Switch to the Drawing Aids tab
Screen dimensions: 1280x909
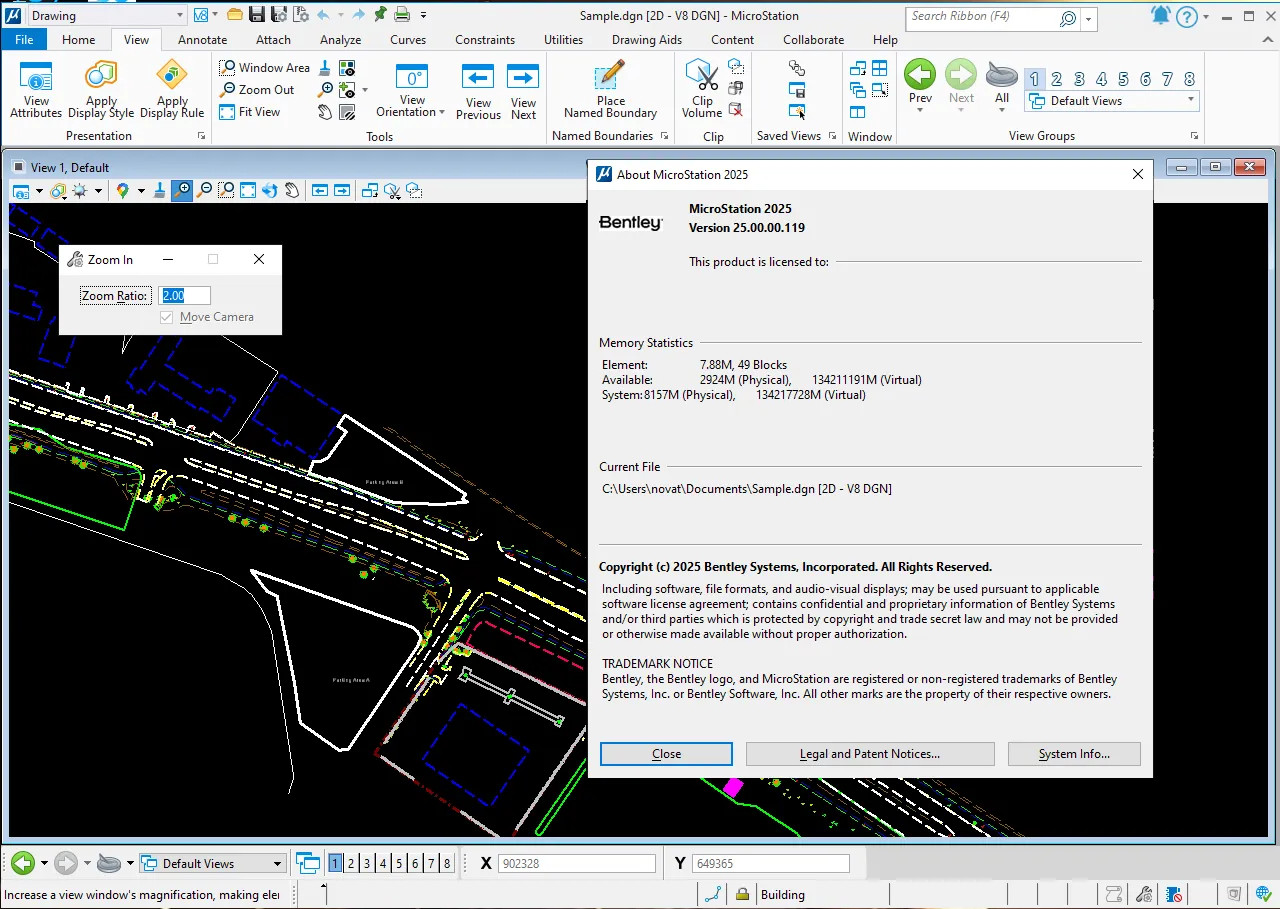tap(647, 40)
